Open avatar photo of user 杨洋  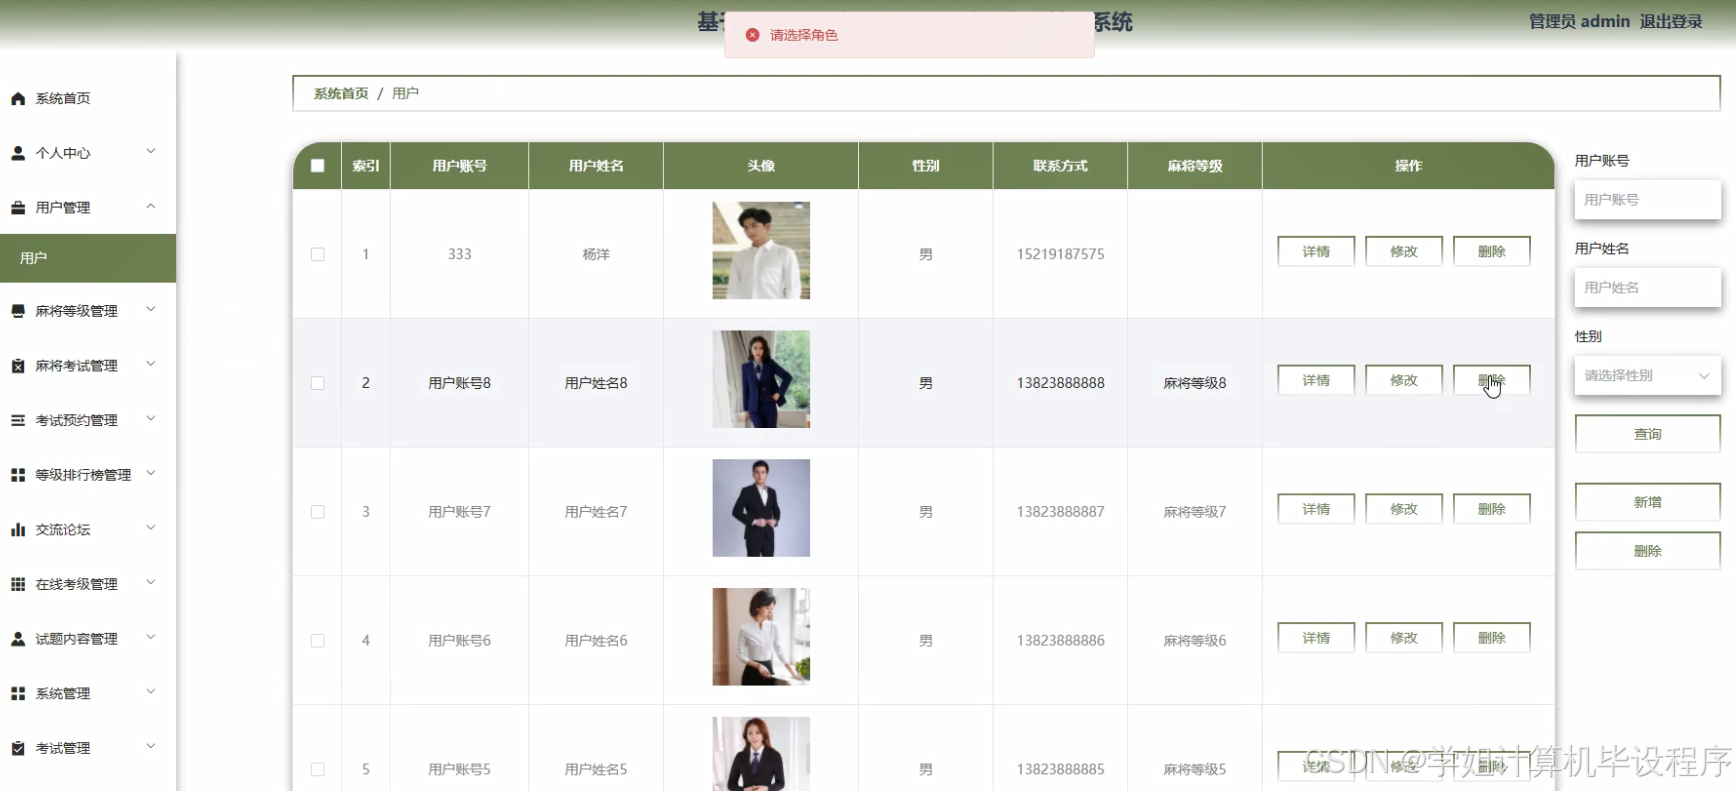pos(761,251)
